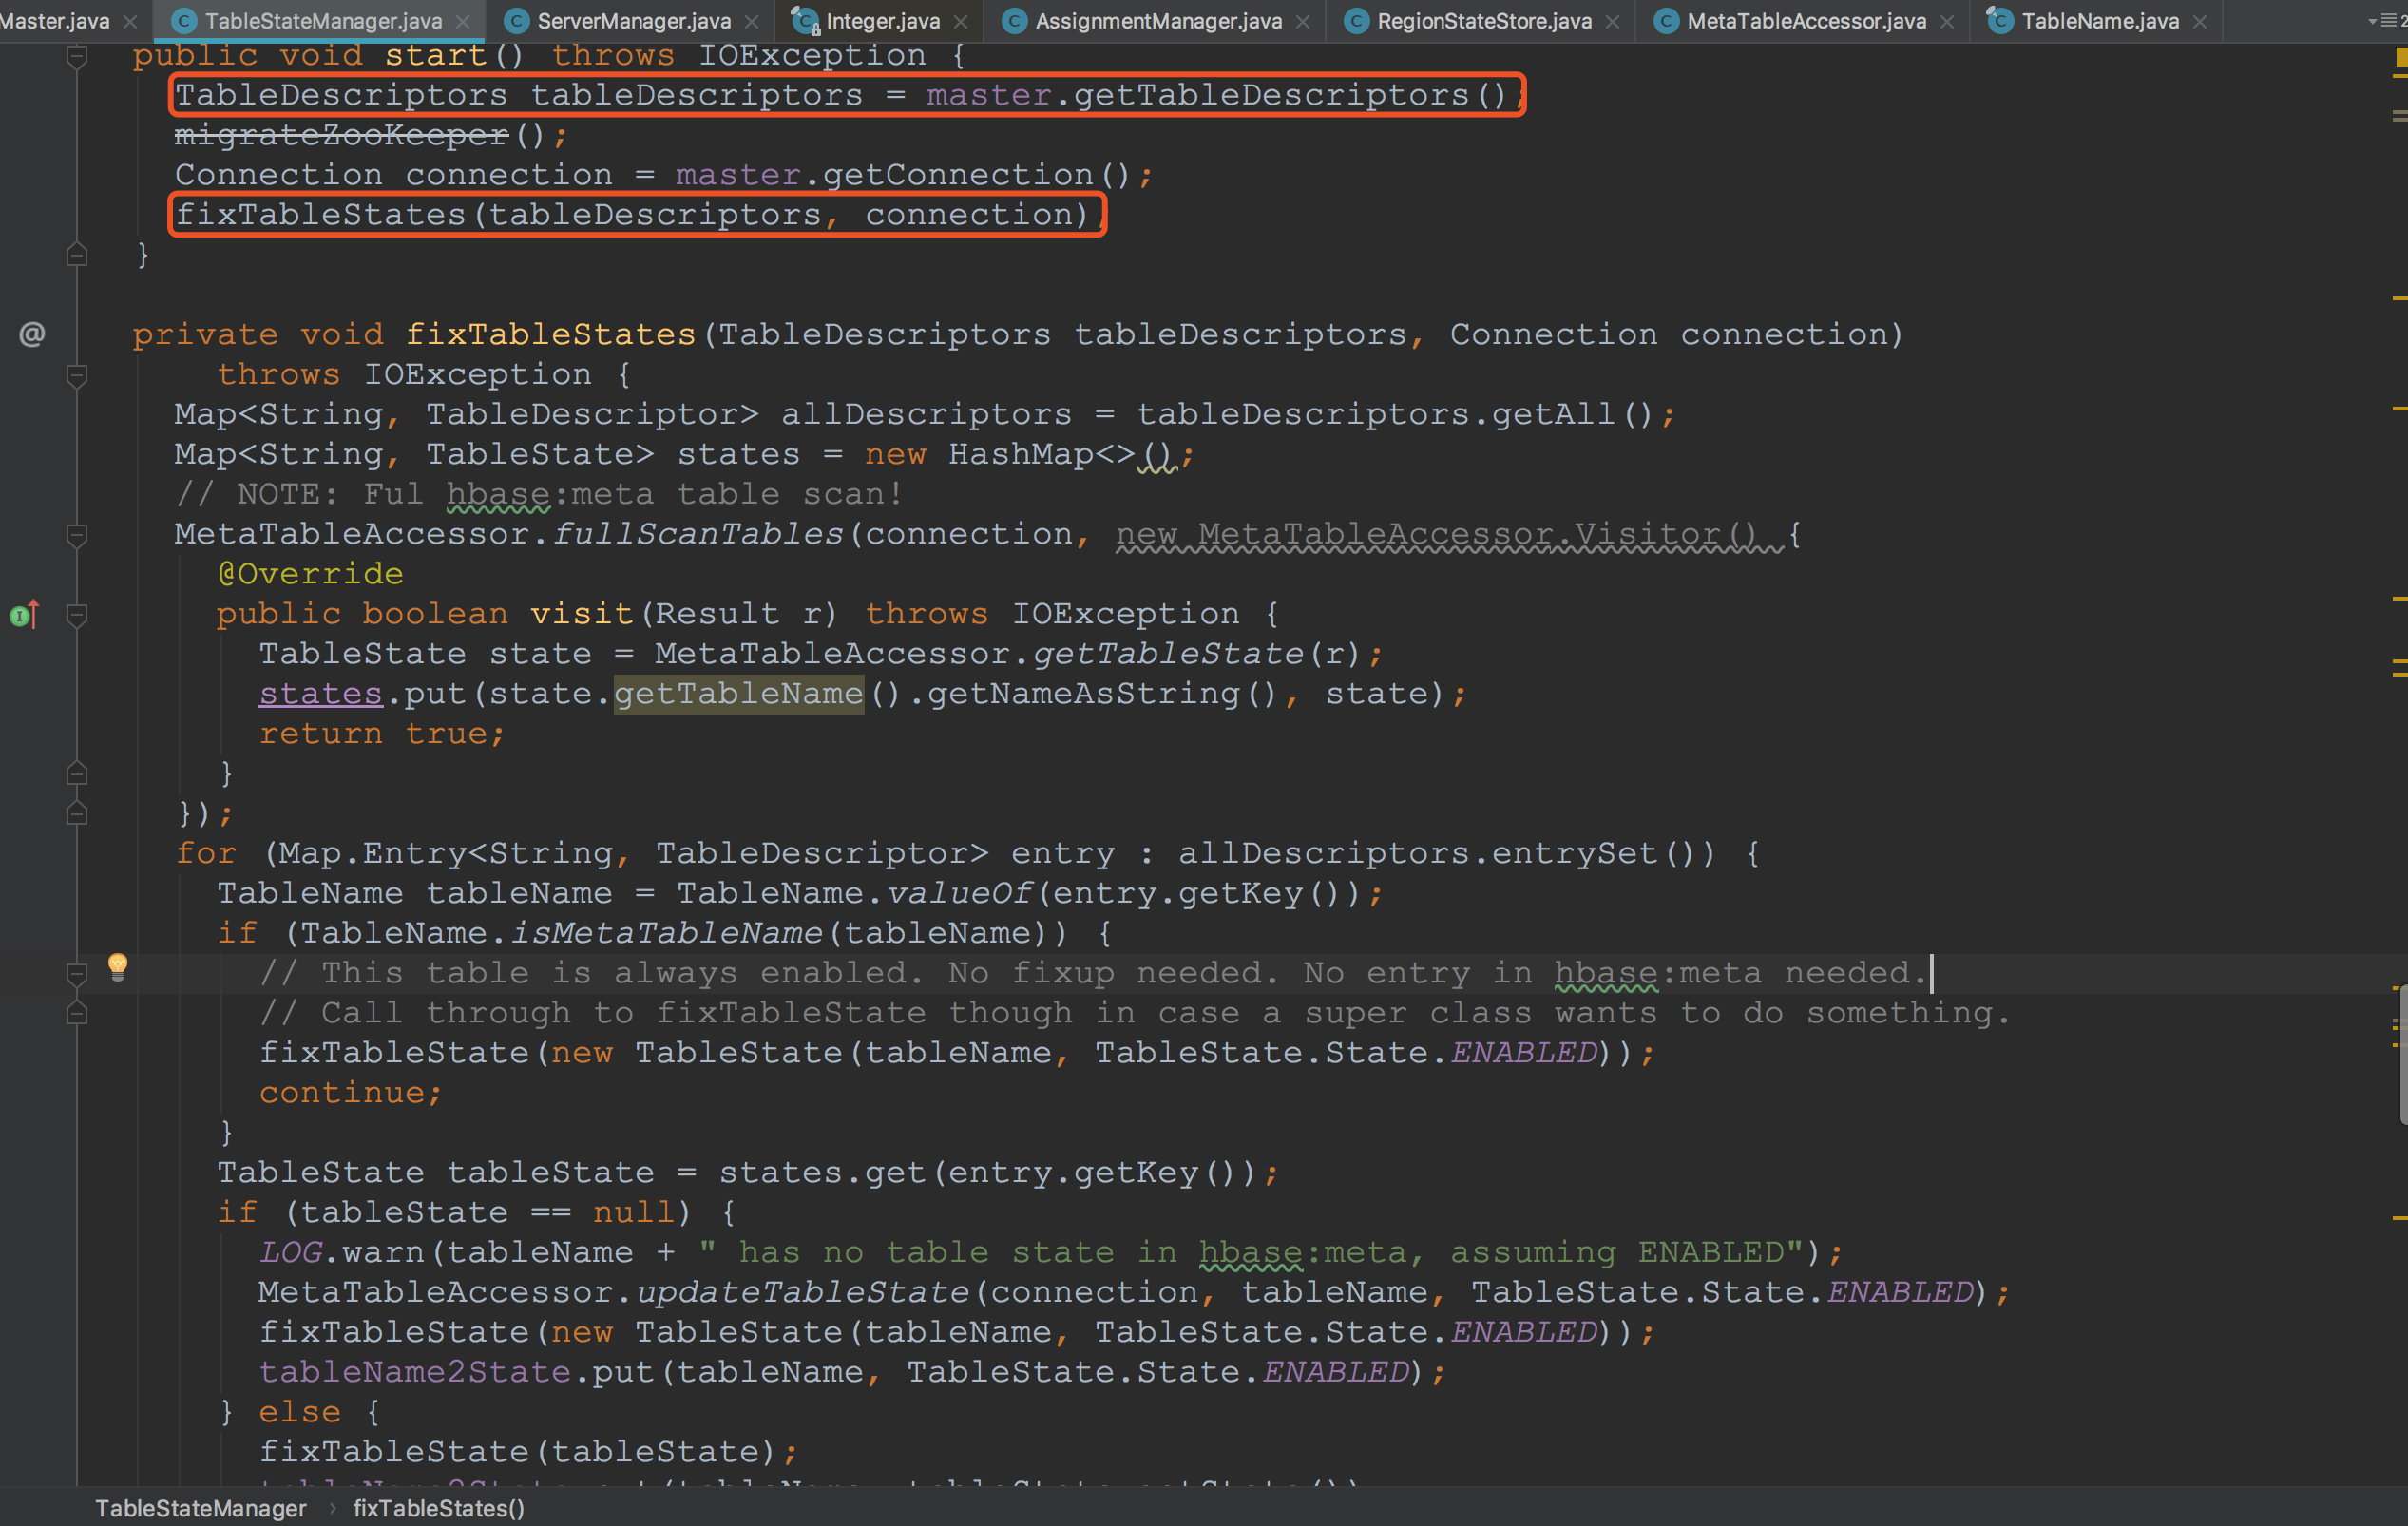Click fold end marker at 'Call through to fixTableState' comment
The image size is (2408, 1526).
(76, 1013)
